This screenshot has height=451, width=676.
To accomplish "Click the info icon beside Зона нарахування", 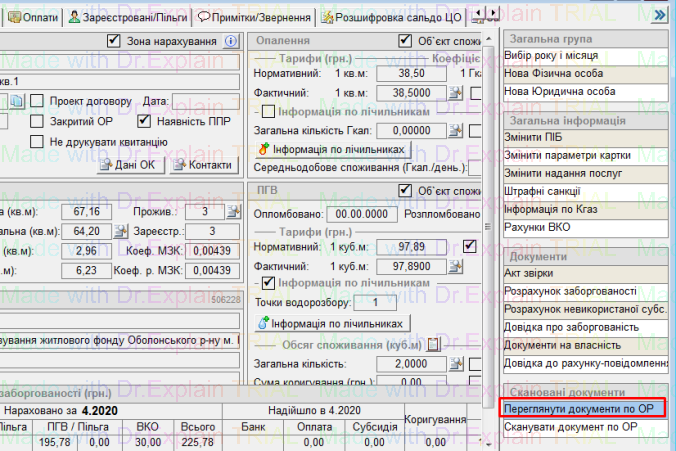I will 231,41.
